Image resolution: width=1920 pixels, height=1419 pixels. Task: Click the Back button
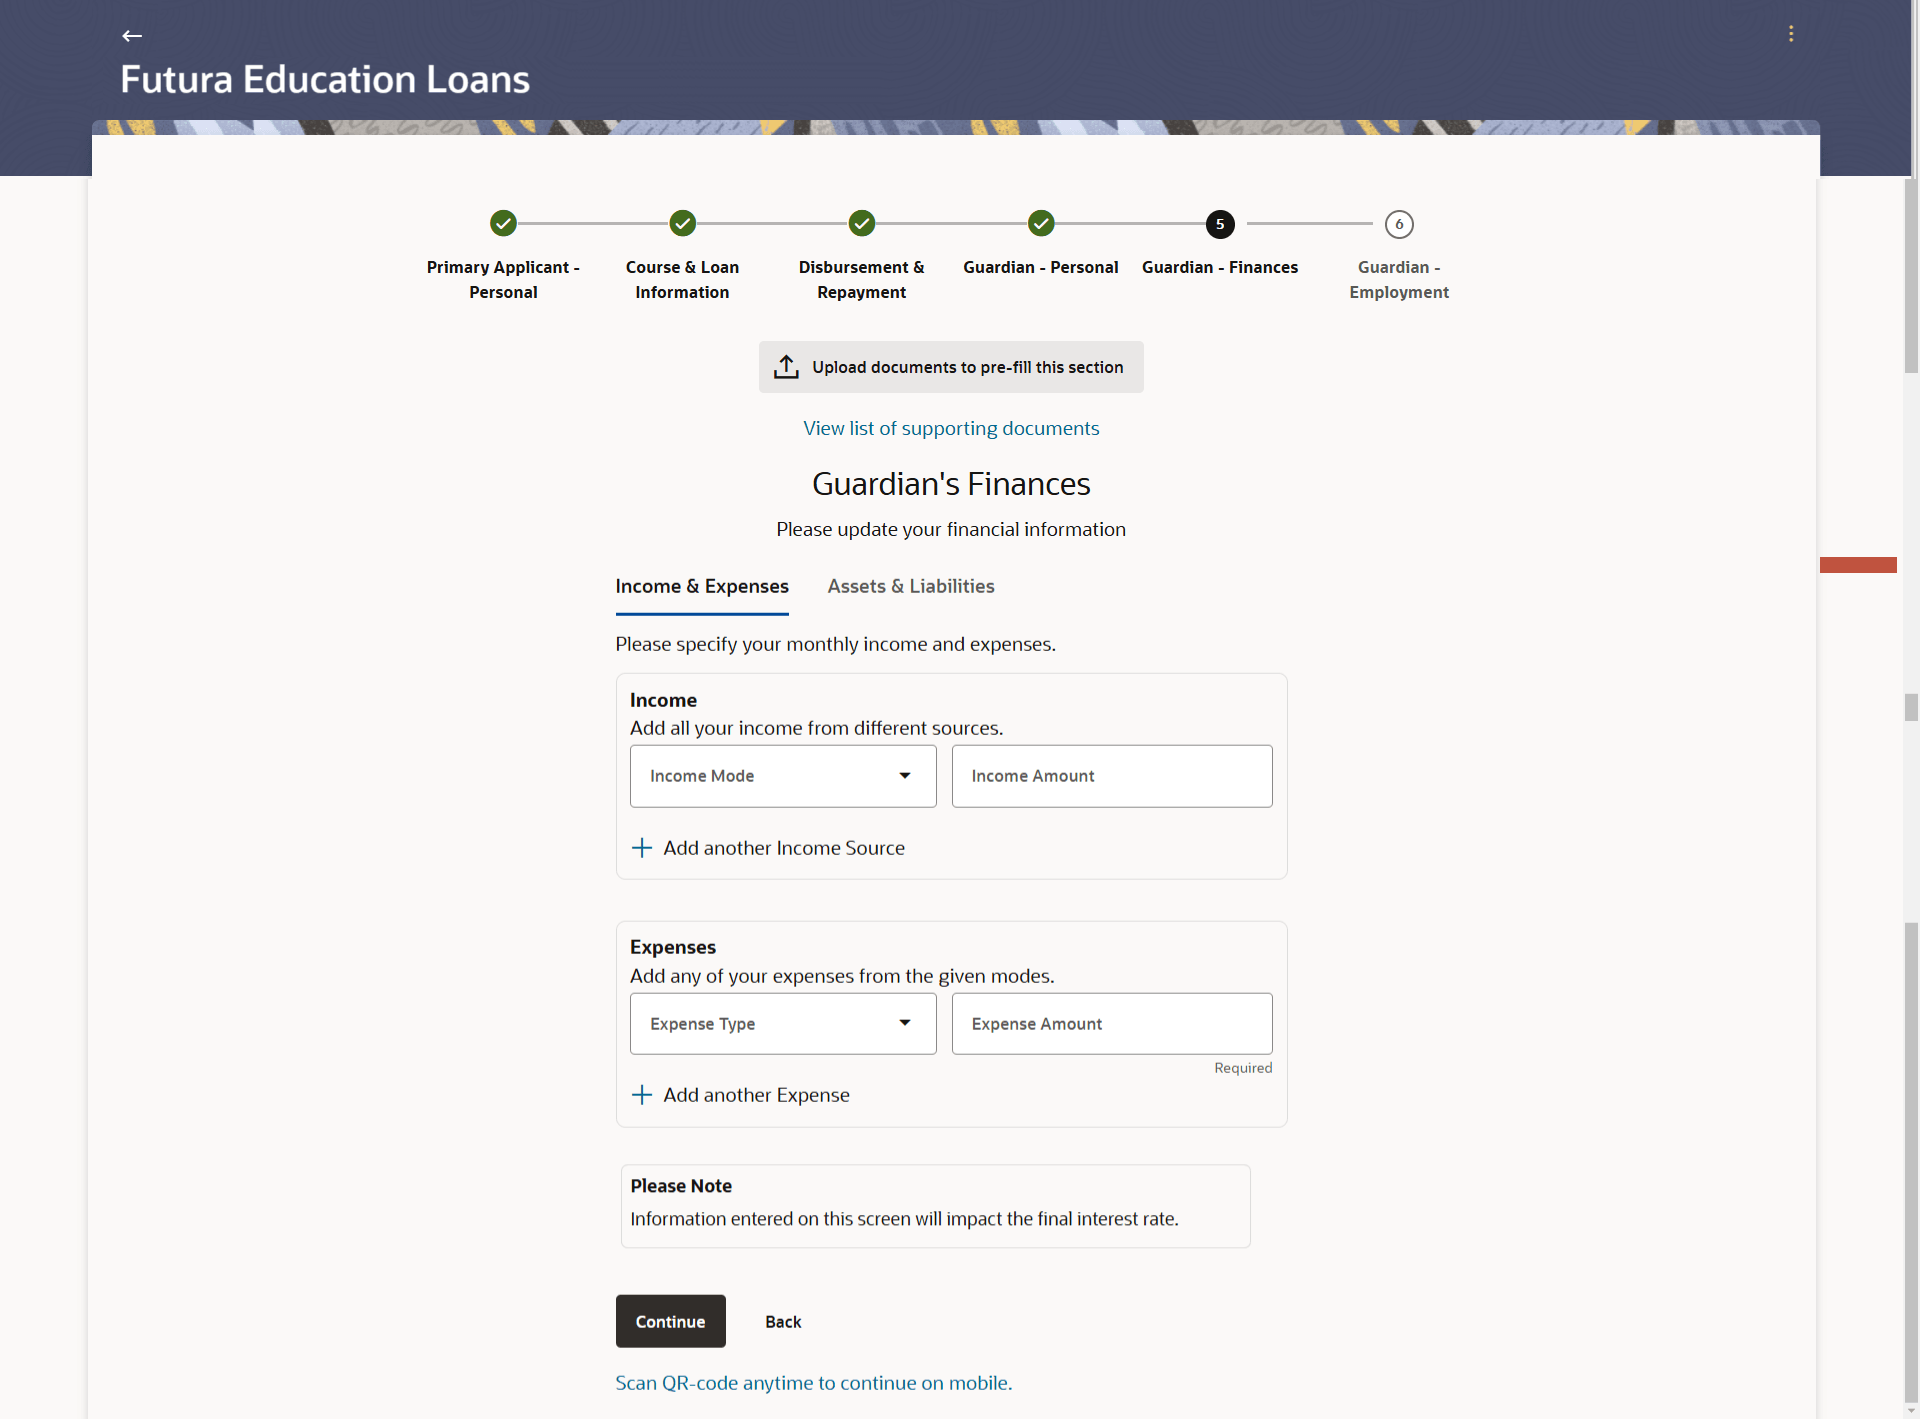[x=783, y=1321]
